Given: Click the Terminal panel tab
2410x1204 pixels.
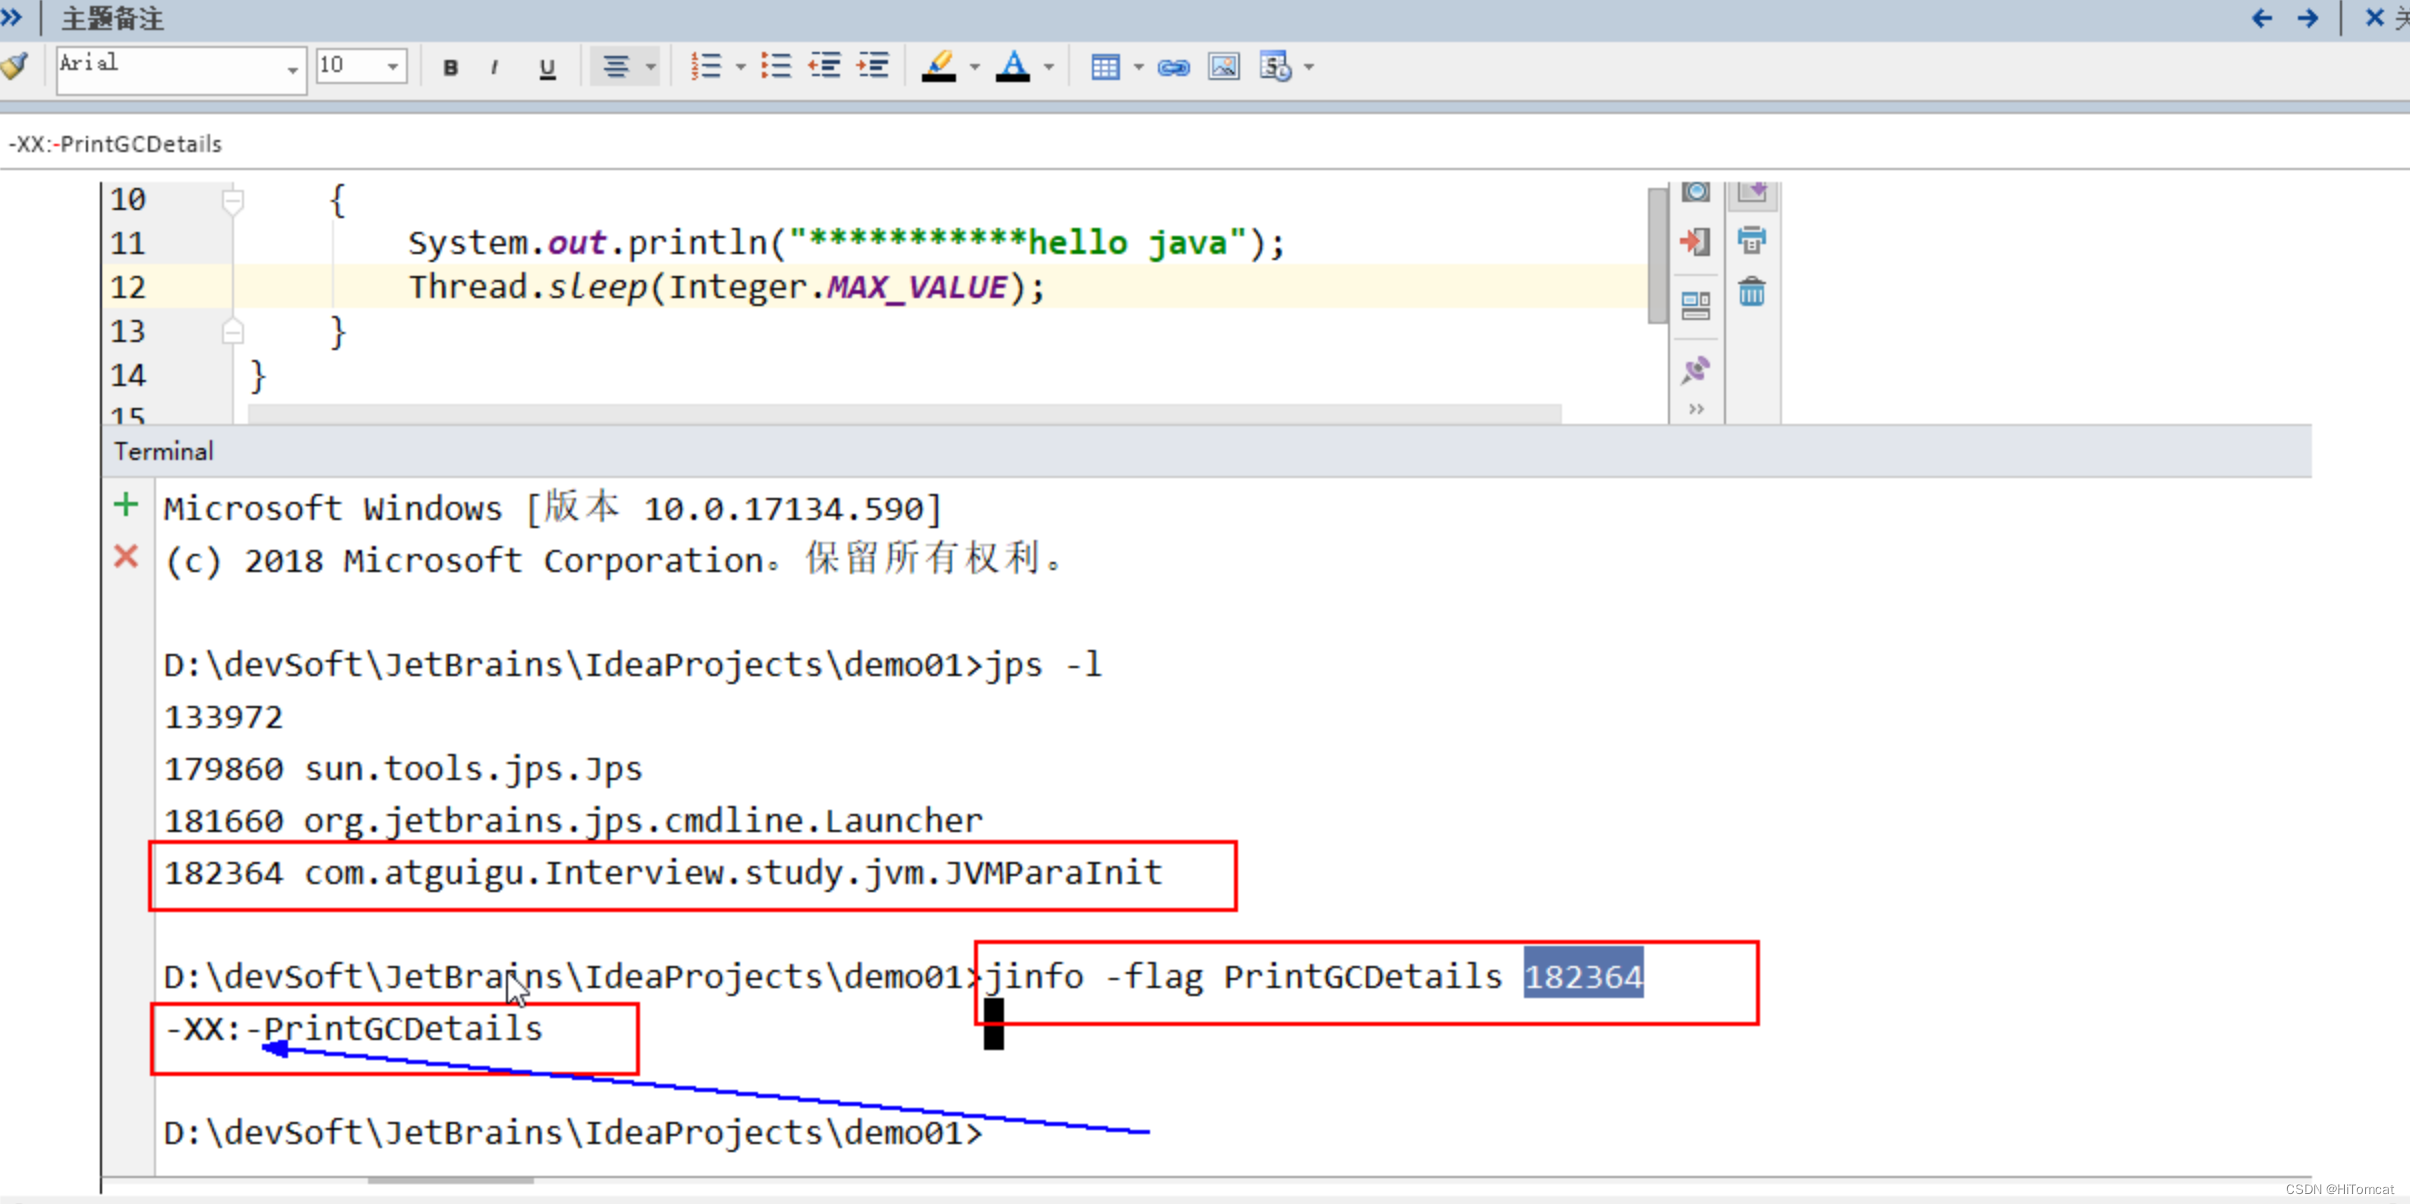Looking at the screenshot, I should point(164,451).
